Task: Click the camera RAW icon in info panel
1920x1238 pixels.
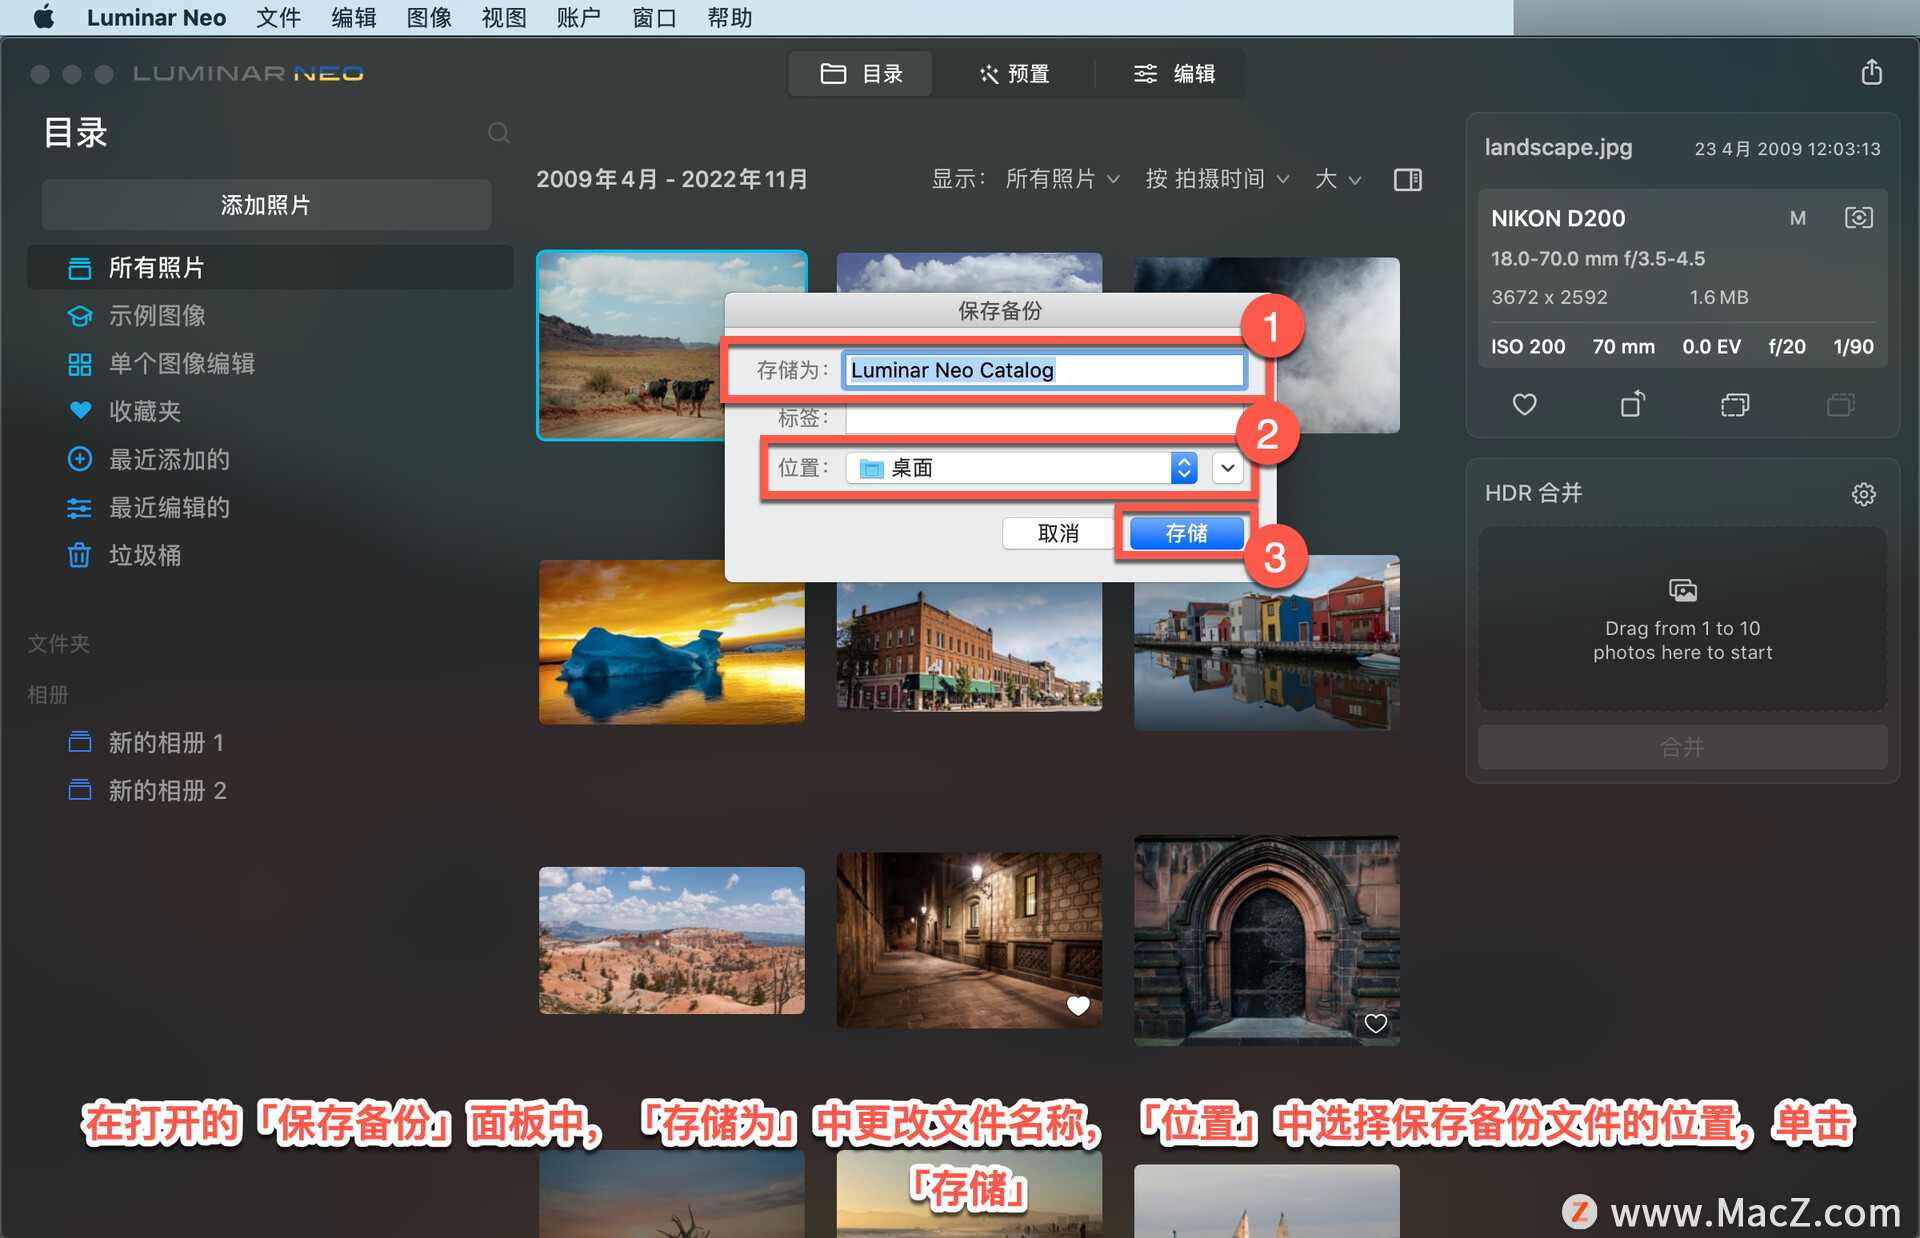Action: tap(1858, 218)
